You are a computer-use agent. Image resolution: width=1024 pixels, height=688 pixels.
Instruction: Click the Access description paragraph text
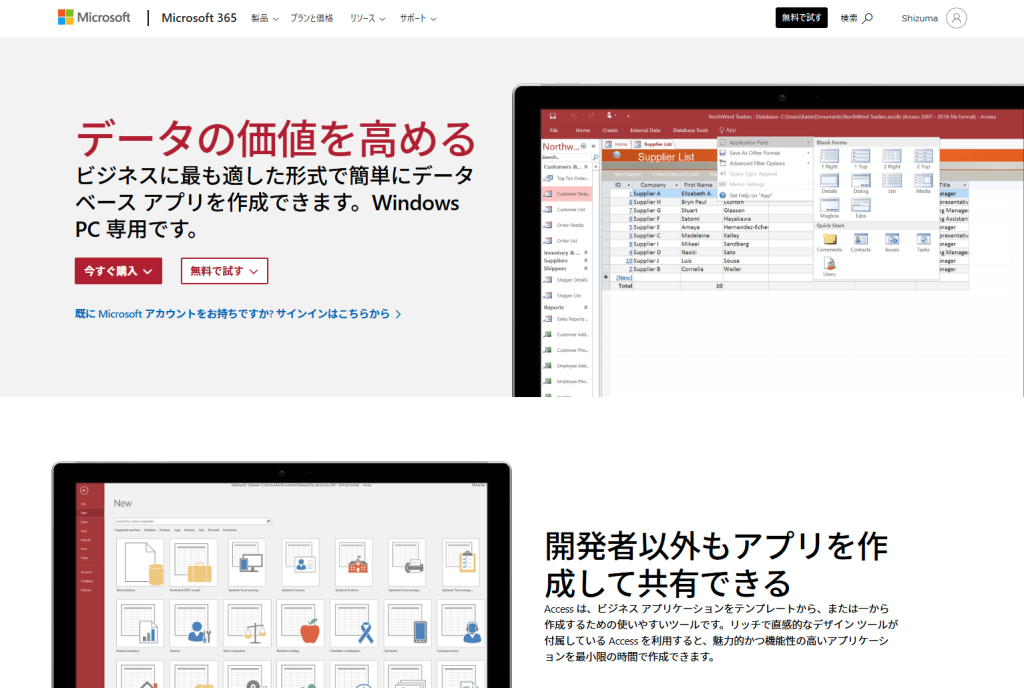721,633
